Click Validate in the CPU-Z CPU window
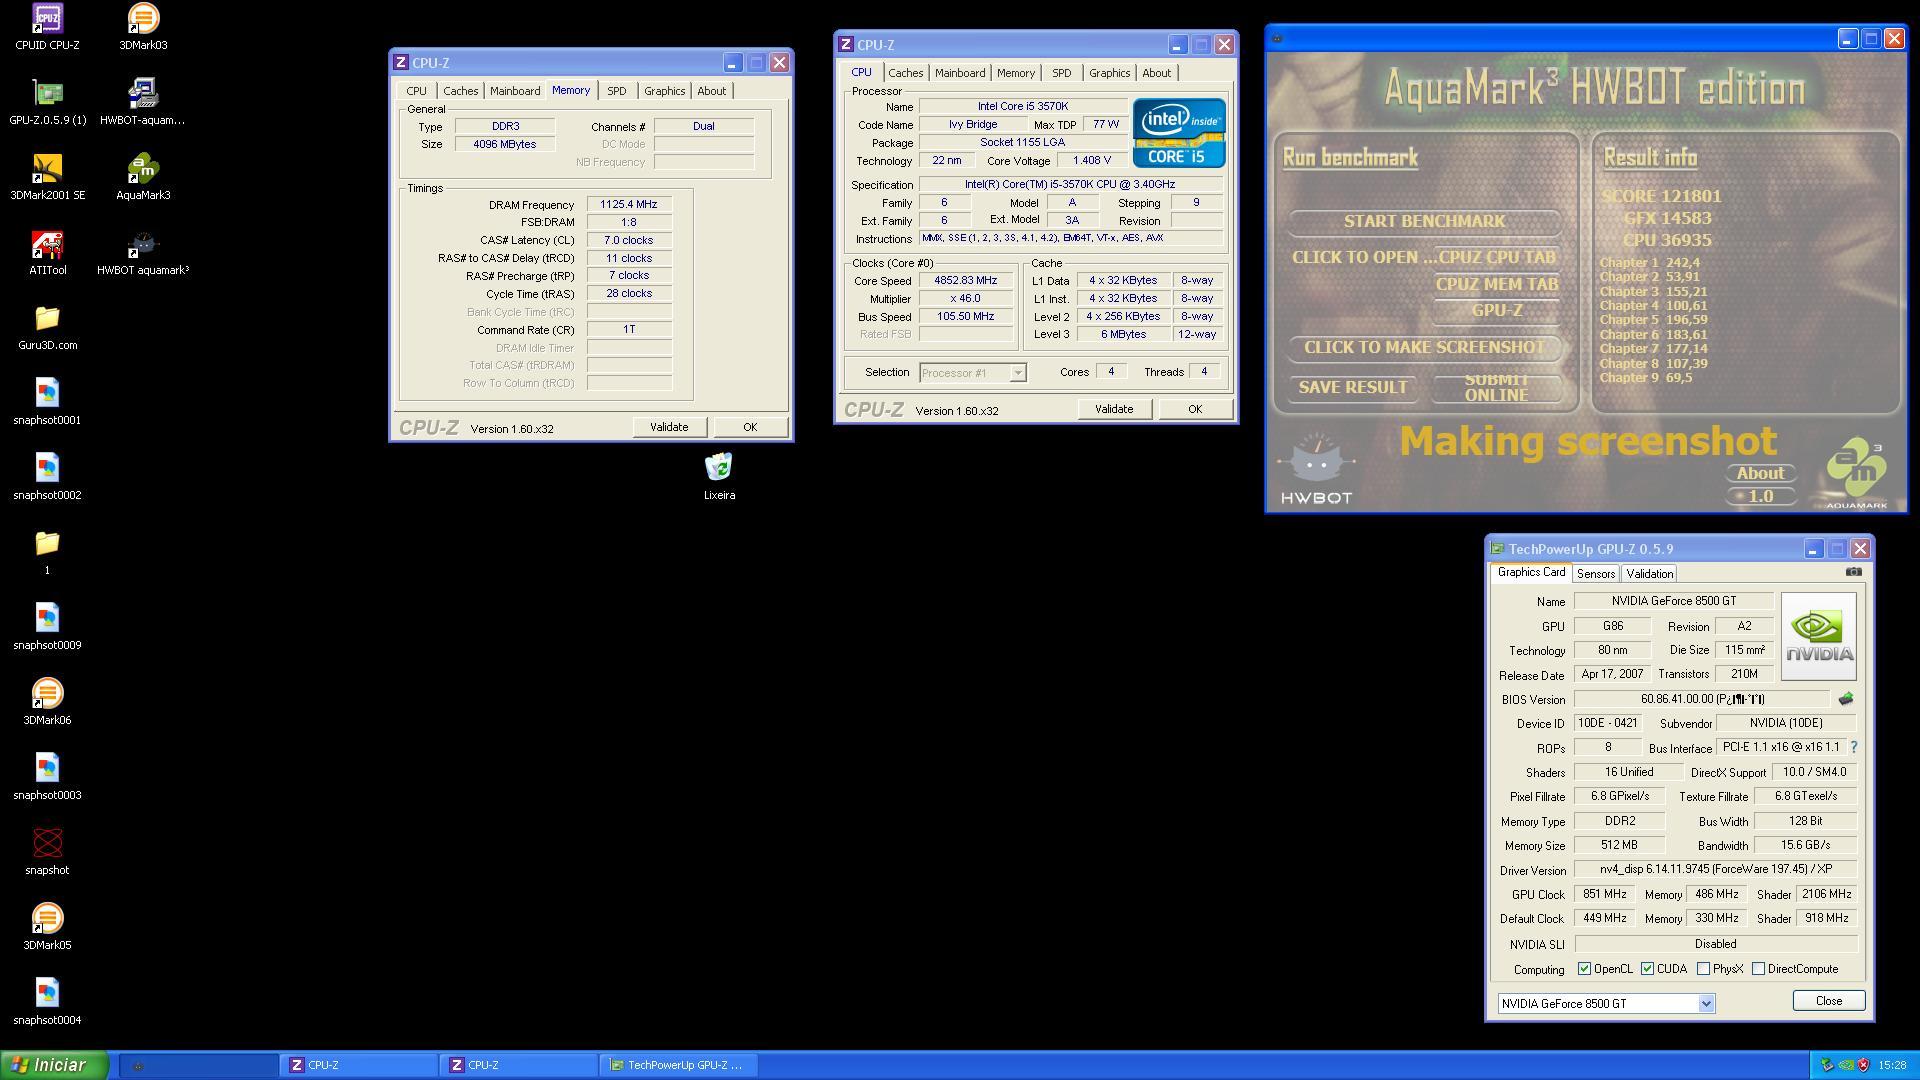This screenshot has width=1920, height=1080. pos(1114,409)
